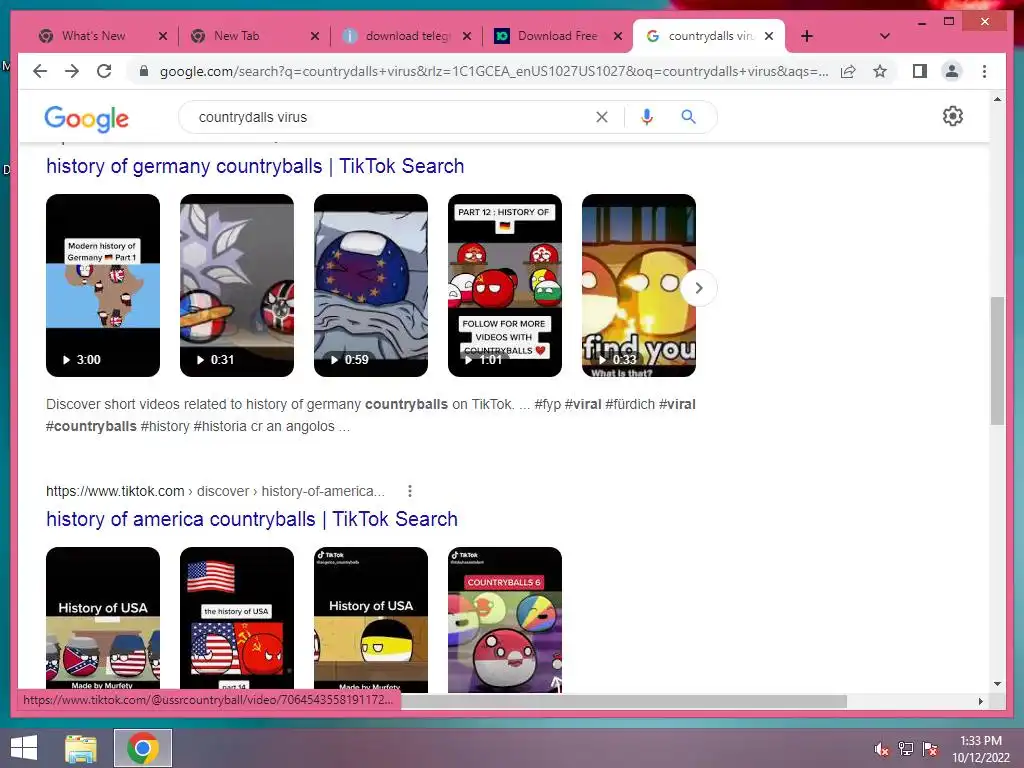
Task: Play the 0:31 TikTok video
Action: (x=236, y=285)
